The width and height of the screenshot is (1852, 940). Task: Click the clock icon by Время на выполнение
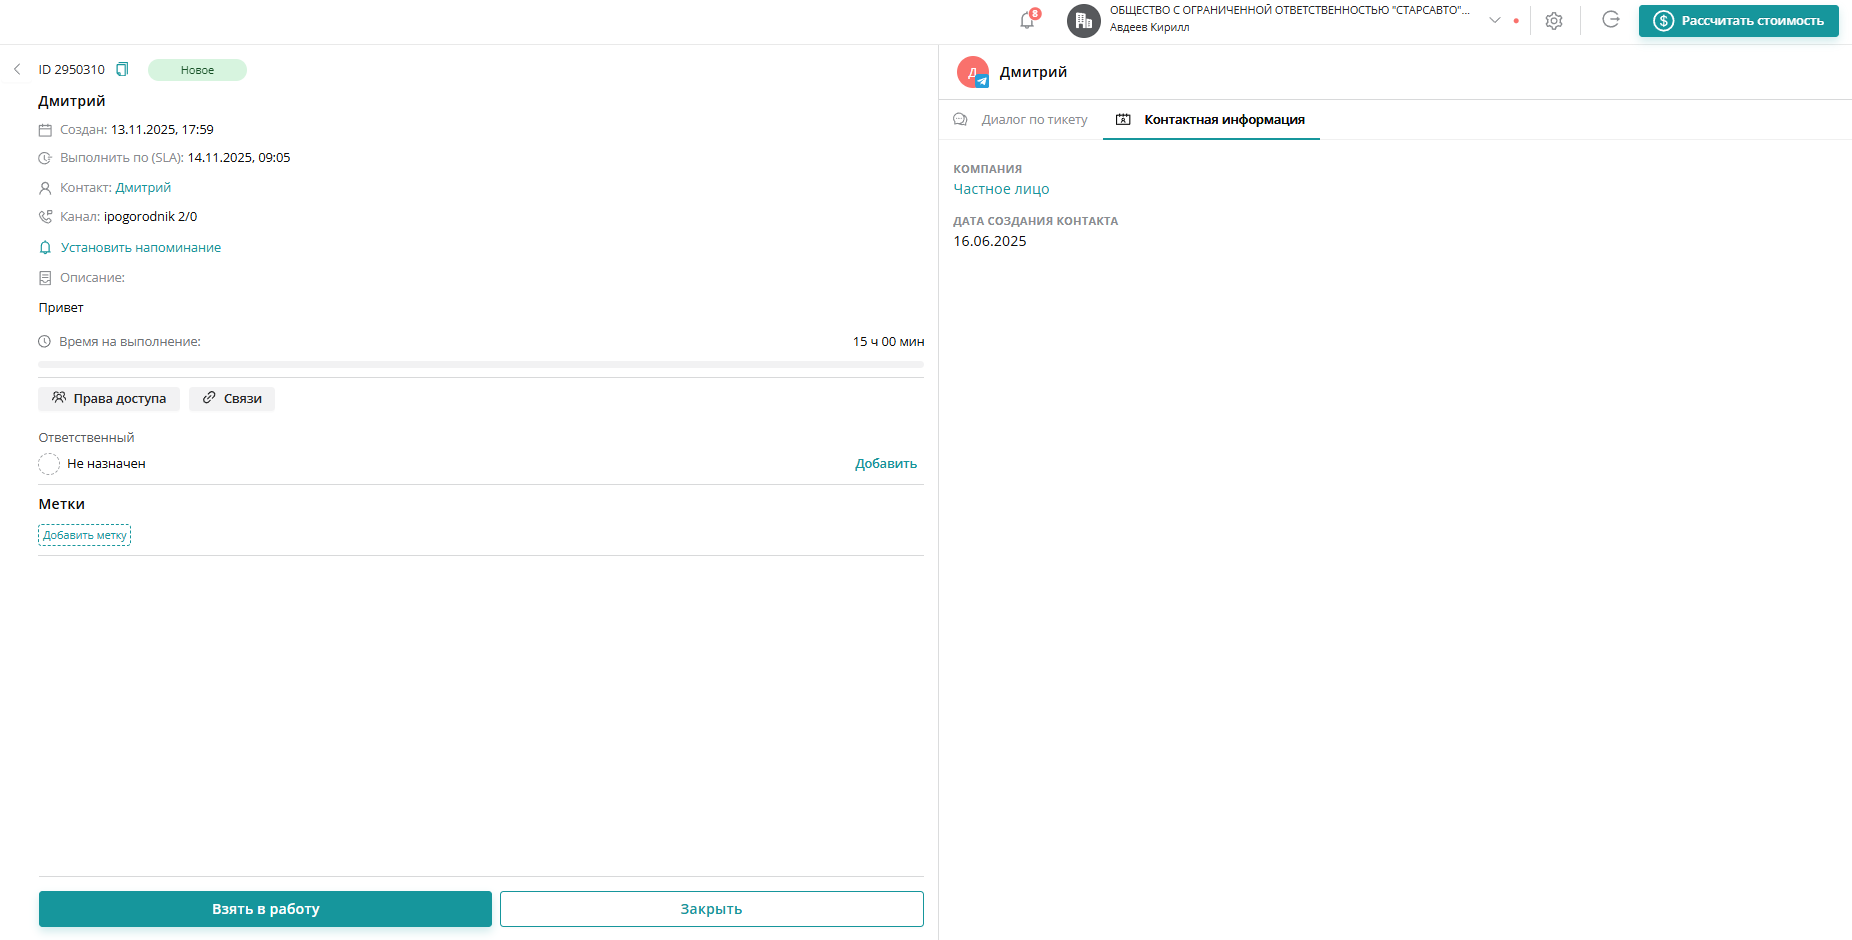coord(44,342)
